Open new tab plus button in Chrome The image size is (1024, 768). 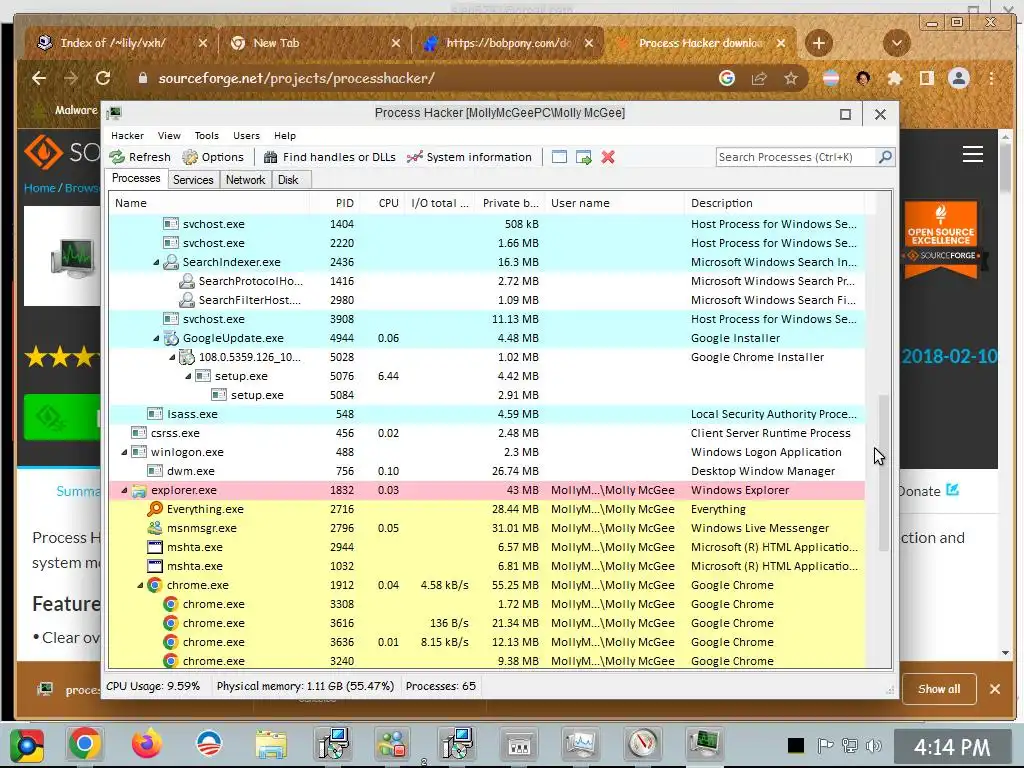(x=818, y=43)
